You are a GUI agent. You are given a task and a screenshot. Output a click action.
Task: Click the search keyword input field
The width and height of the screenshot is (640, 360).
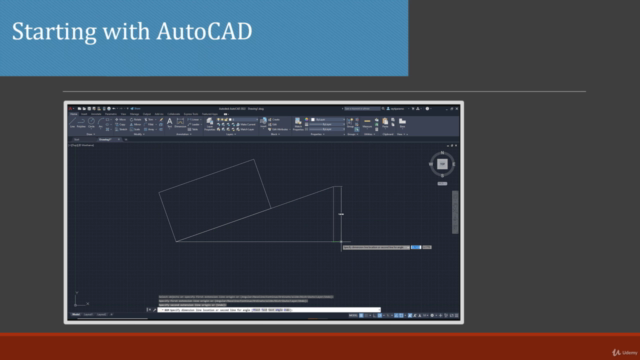click(x=362, y=109)
